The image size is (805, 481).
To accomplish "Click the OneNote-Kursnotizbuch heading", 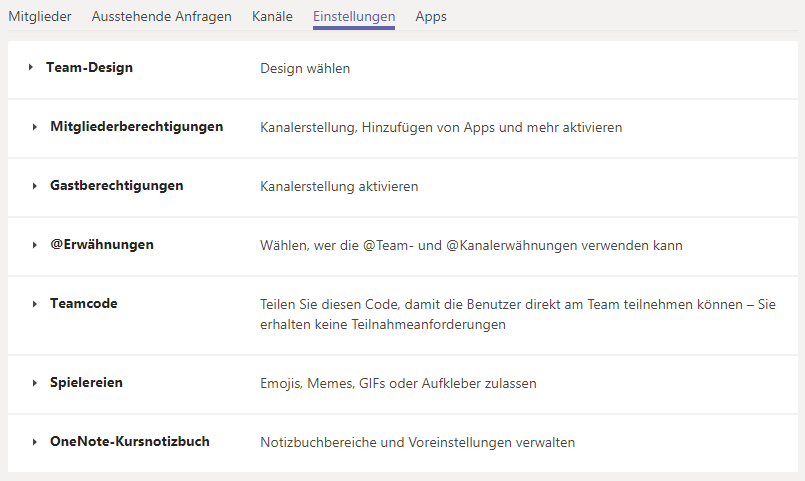I will pyautogui.click(x=130, y=441).
